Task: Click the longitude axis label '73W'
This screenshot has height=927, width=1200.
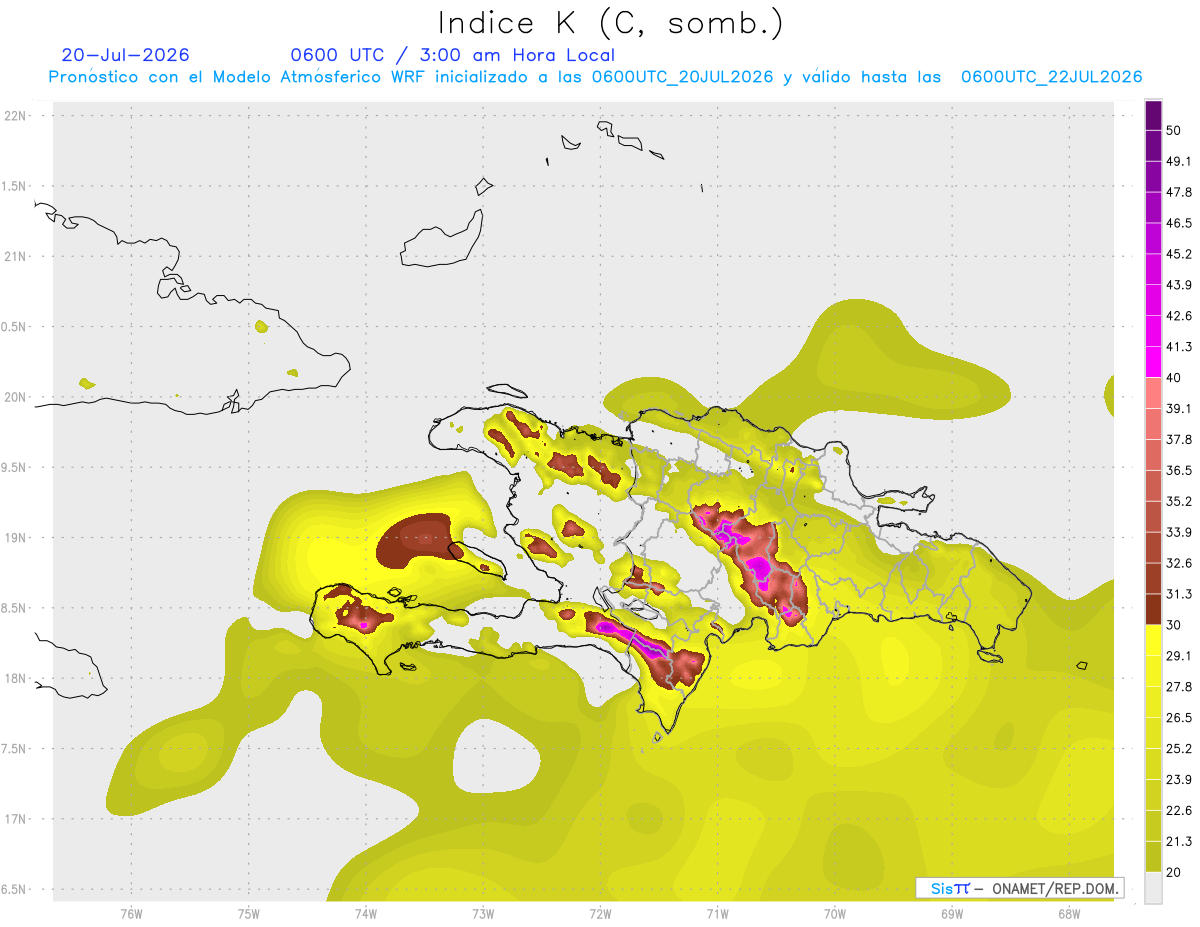Action: [483, 912]
